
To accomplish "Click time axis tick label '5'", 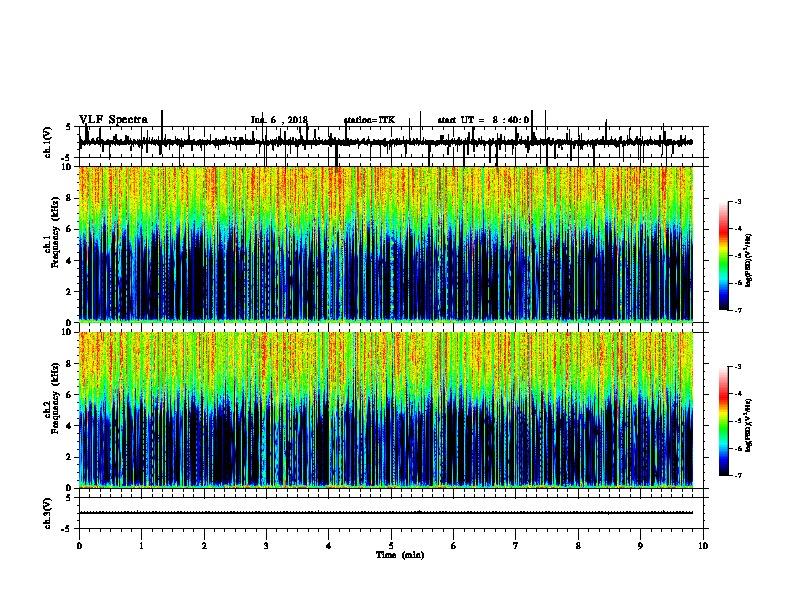I will [391, 546].
